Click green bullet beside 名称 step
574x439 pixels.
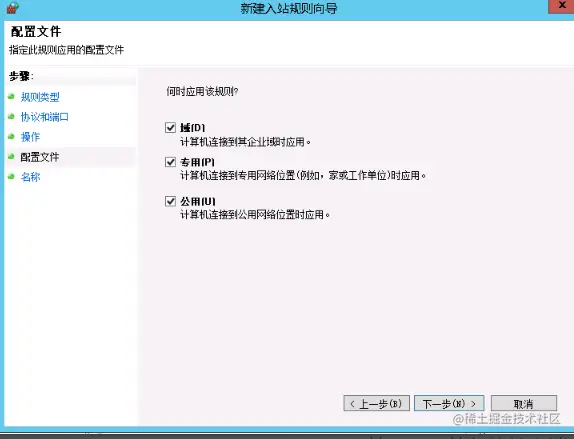pos(11,177)
